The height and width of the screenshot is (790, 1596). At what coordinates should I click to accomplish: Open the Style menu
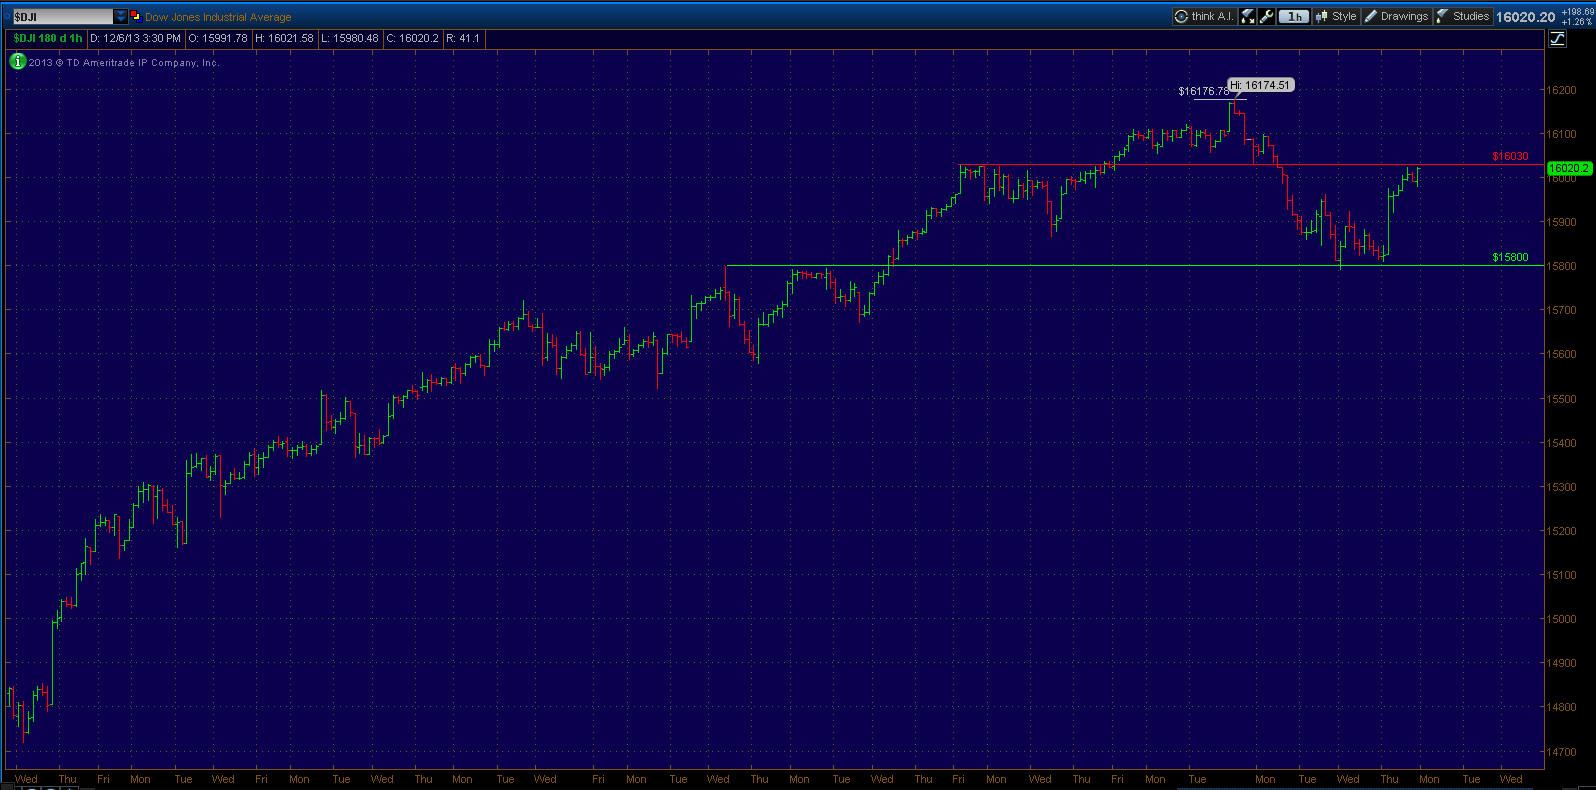1336,16
